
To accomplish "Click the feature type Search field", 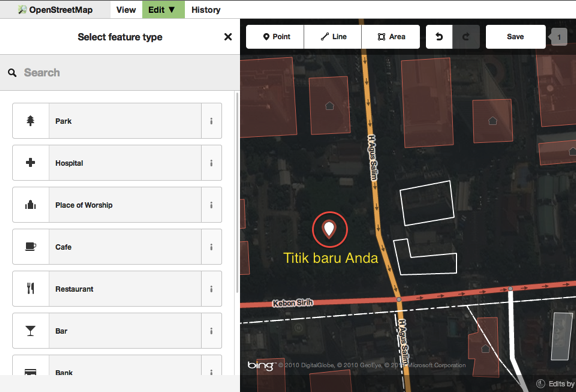I will pyautogui.click(x=120, y=73).
